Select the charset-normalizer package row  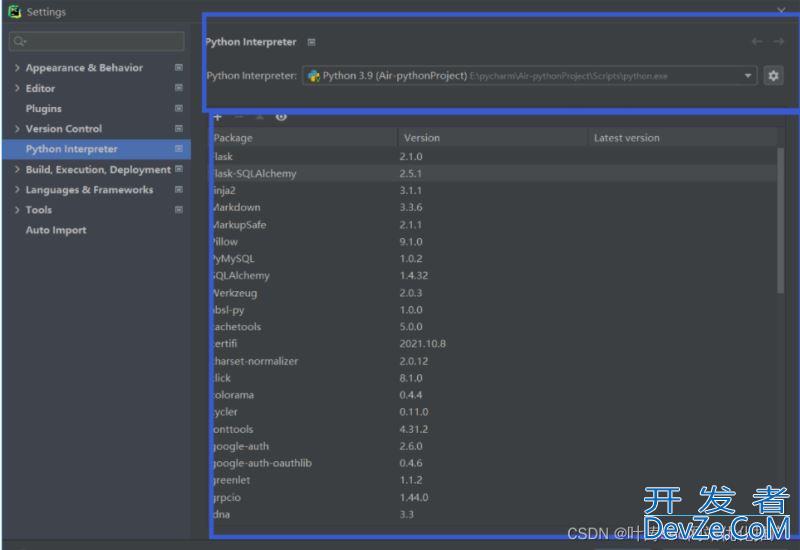coord(494,361)
